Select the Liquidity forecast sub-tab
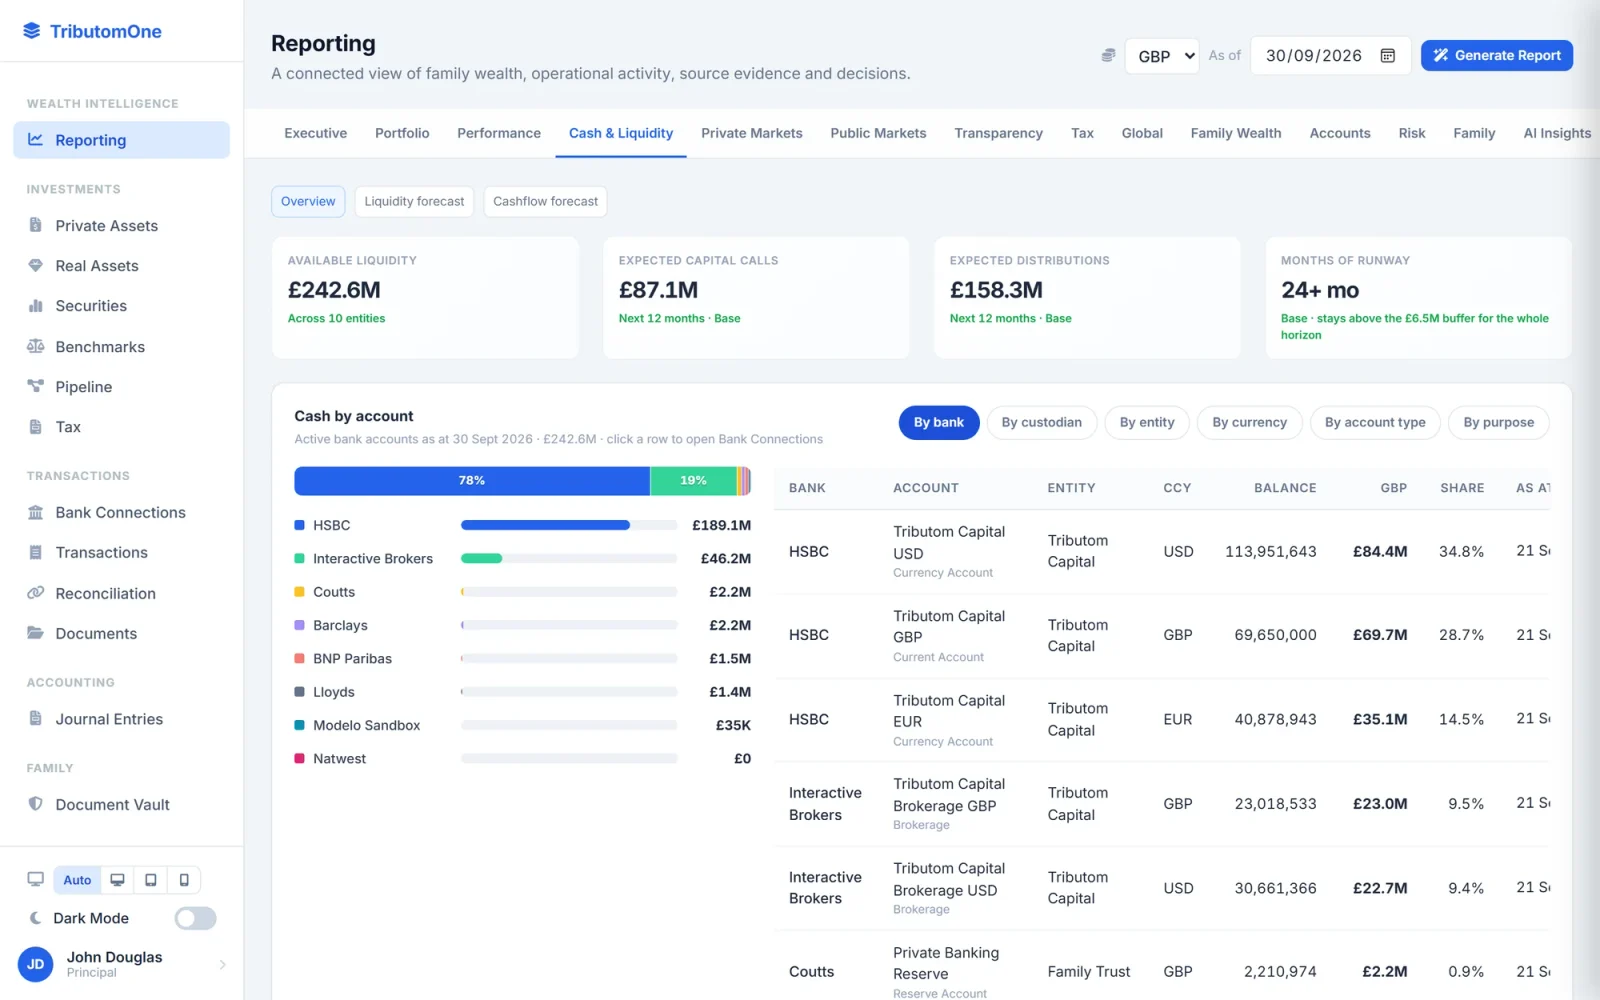Viewport: 1600px width, 1000px height. [x=414, y=201]
